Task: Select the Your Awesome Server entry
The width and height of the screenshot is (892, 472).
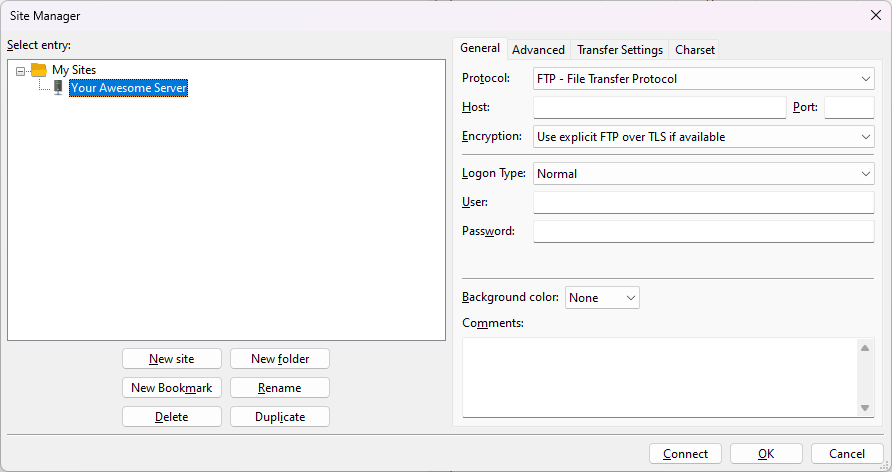Action: tap(128, 88)
